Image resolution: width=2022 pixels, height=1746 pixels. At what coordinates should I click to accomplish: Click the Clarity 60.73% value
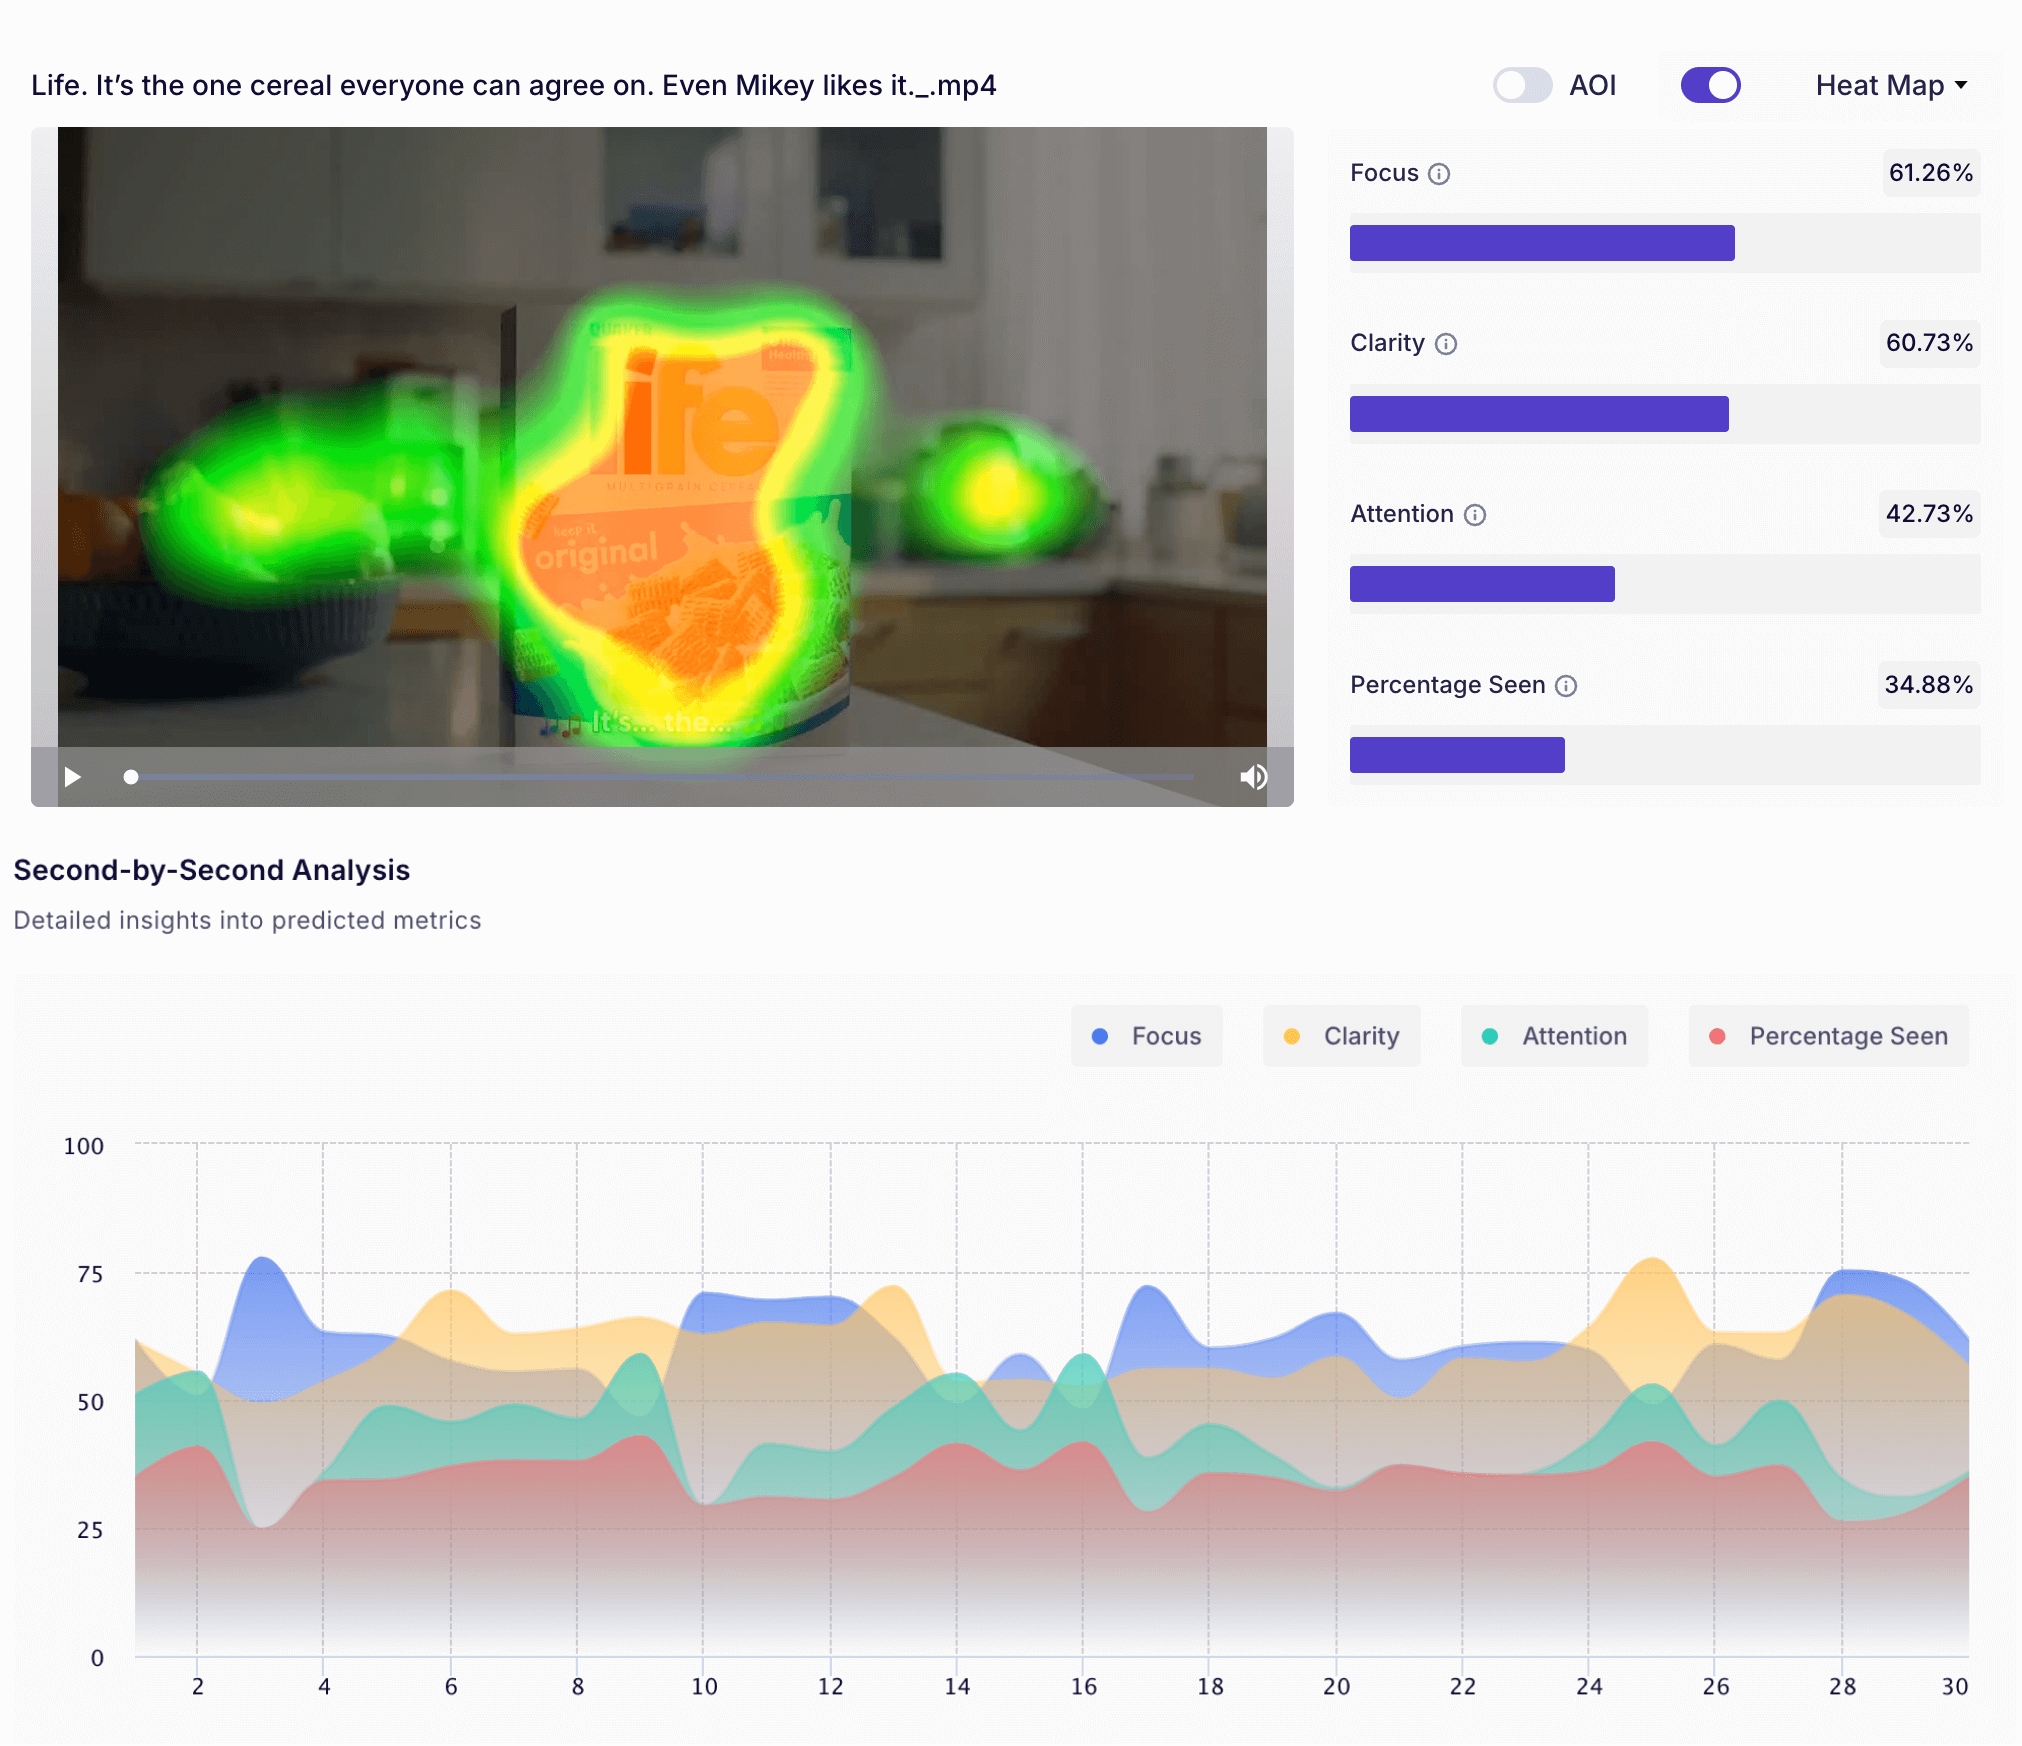pyautogui.click(x=1929, y=343)
